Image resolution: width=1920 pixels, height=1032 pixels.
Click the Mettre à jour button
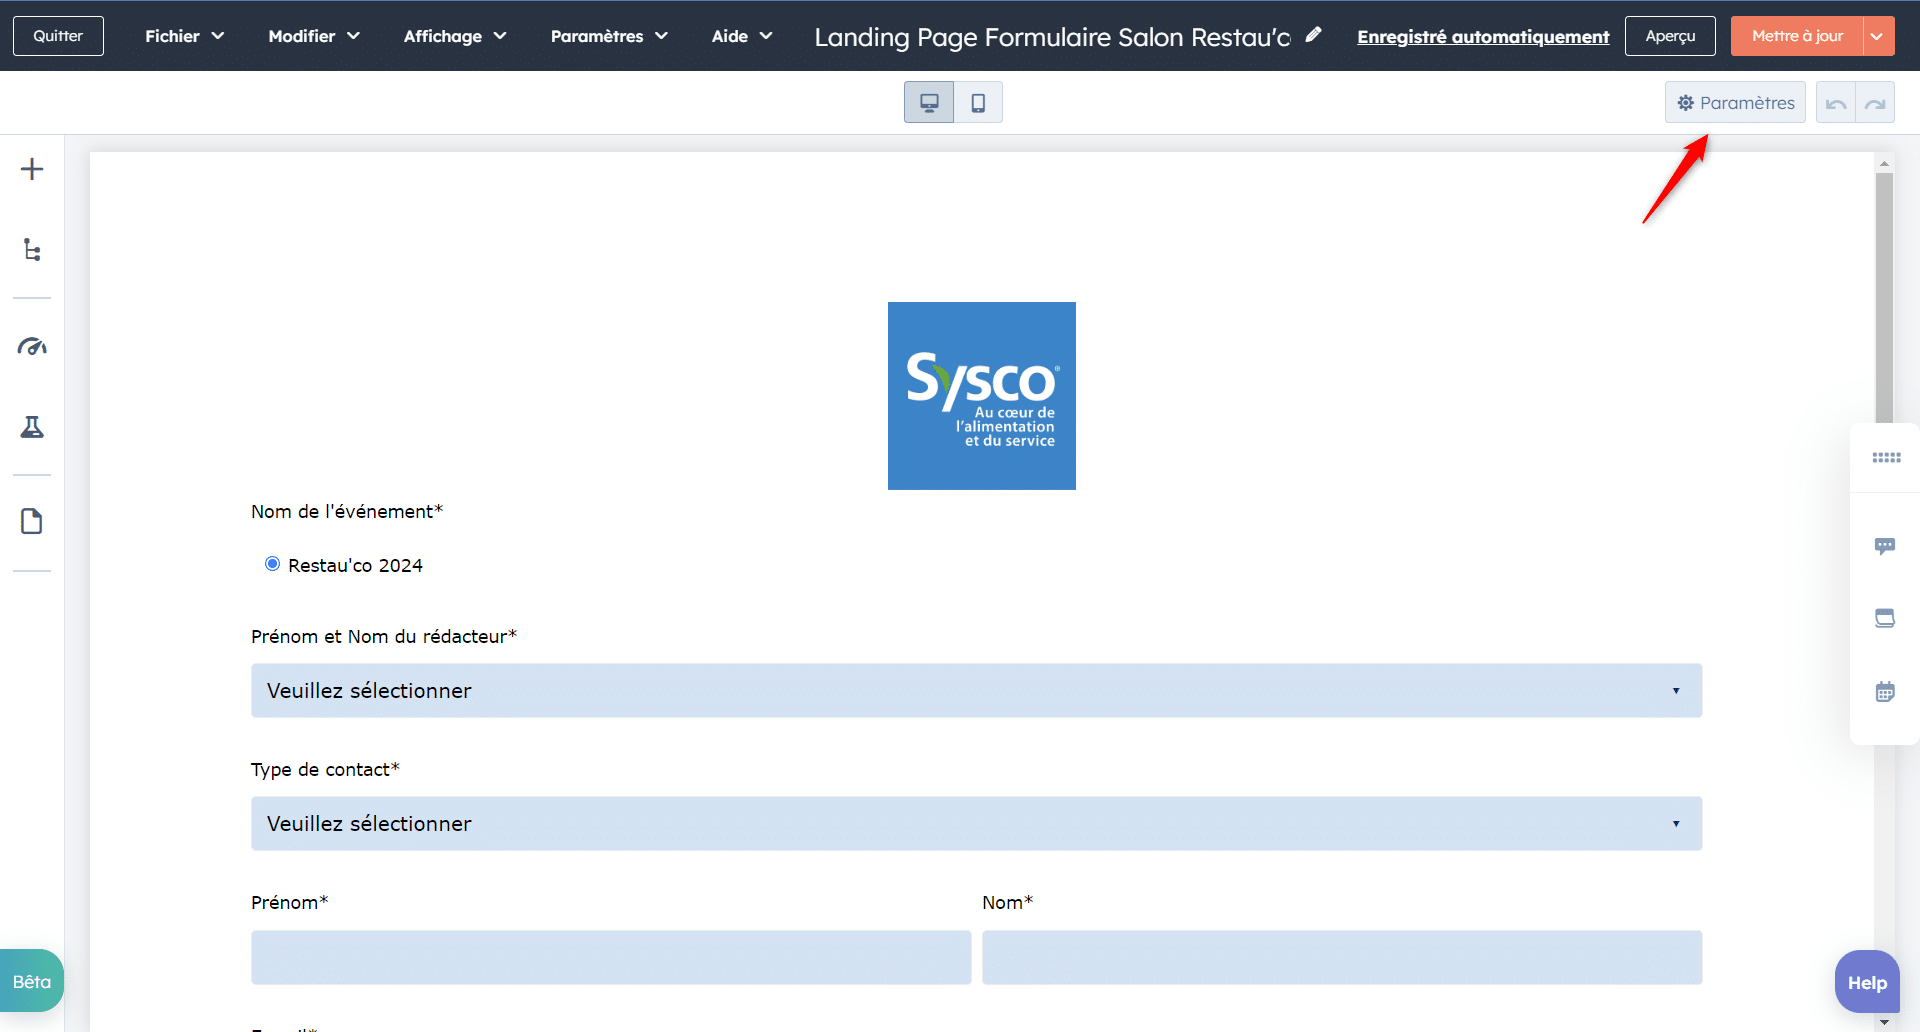coord(1797,36)
